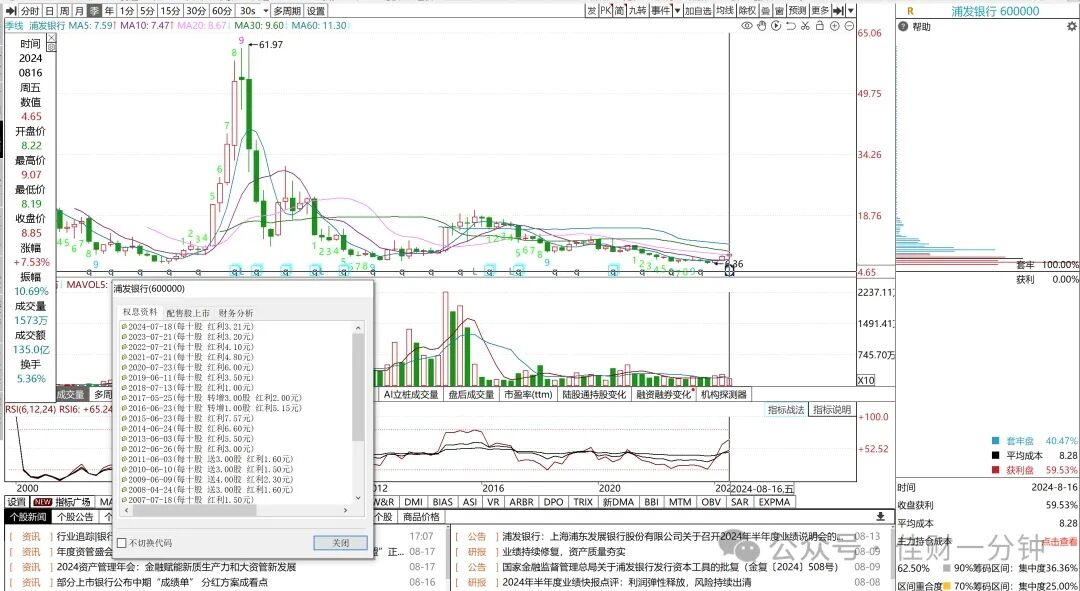Select the 15分 period button
This screenshot has width=1080, height=591.
[170, 11]
